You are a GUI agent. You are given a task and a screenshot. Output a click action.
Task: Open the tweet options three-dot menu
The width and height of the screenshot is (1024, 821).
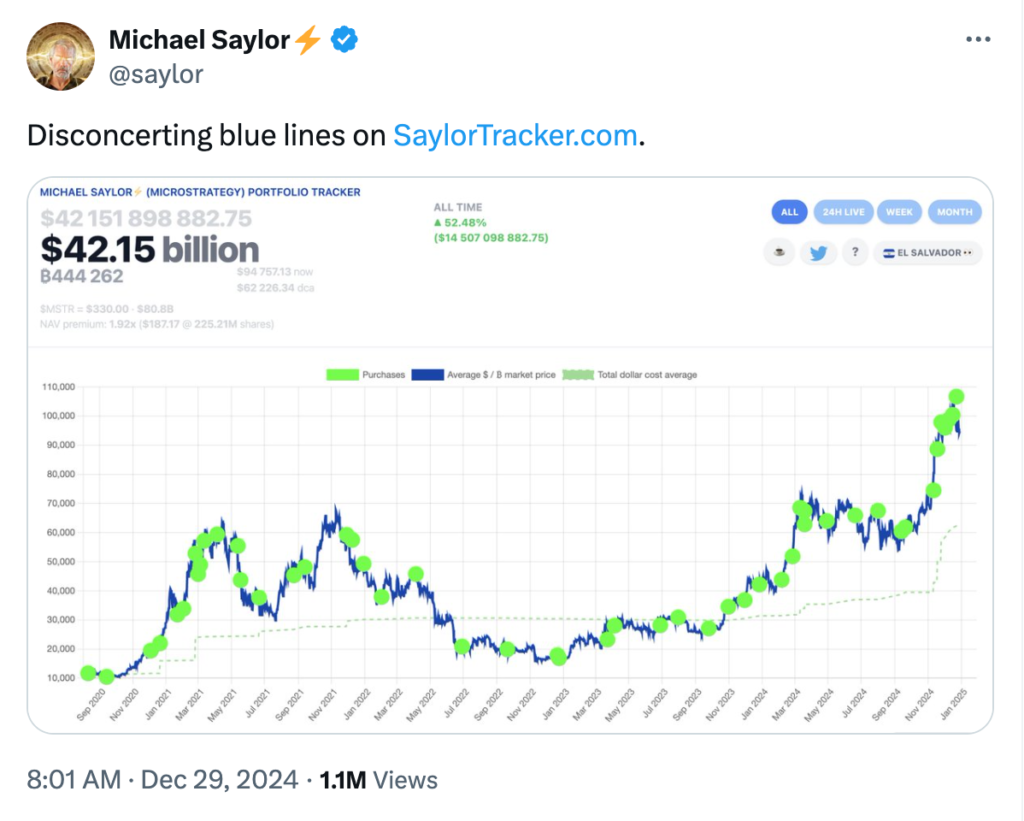coord(977,38)
